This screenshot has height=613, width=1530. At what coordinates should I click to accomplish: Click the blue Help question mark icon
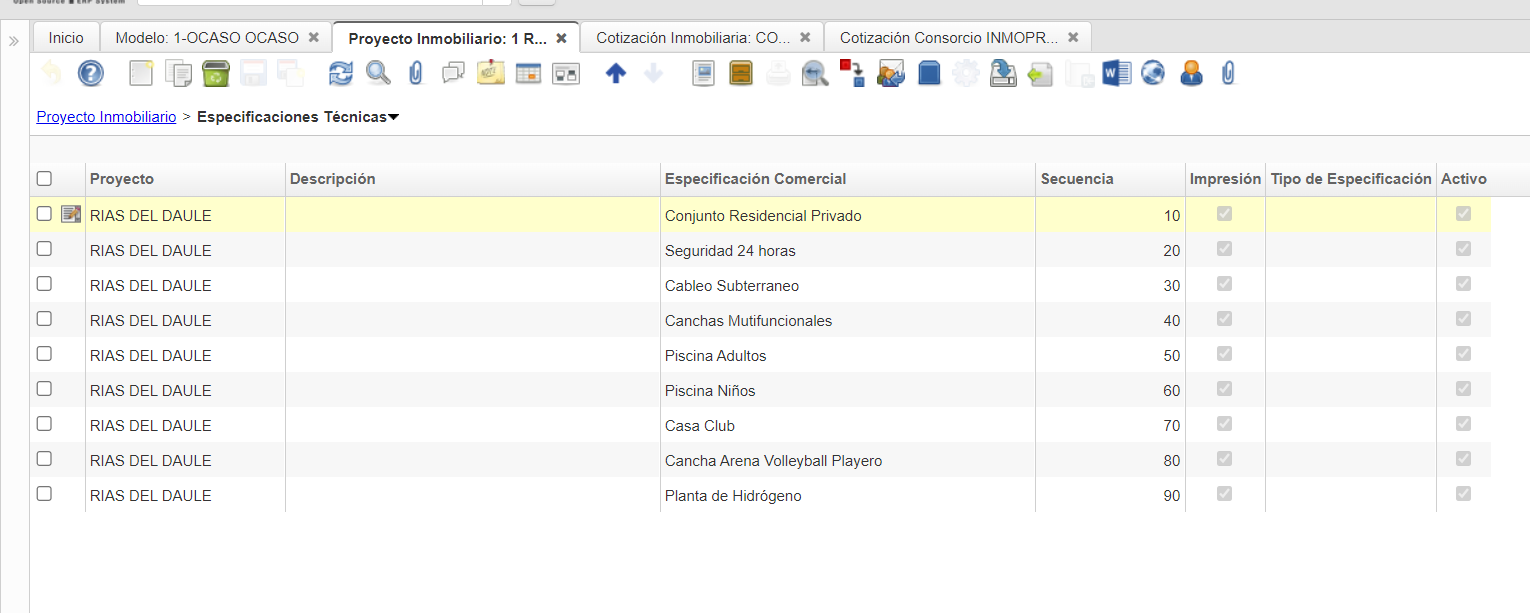[x=91, y=73]
